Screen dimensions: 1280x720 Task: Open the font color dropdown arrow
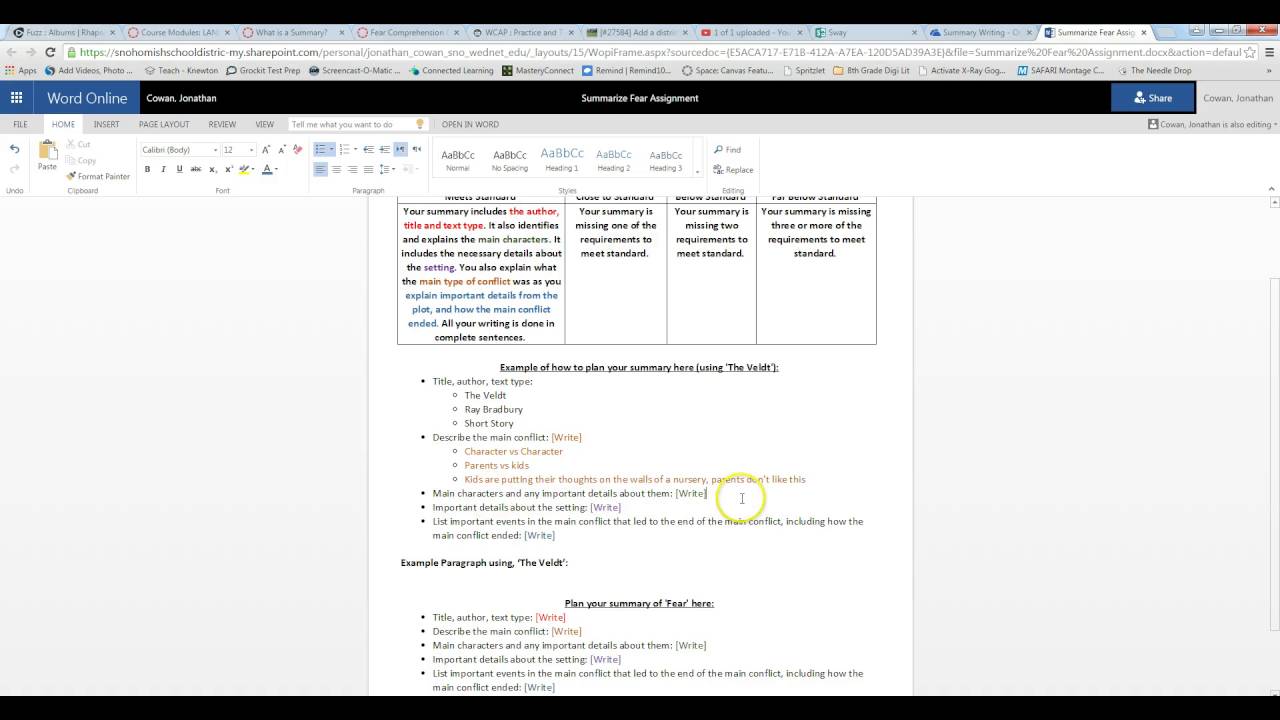click(x=277, y=169)
